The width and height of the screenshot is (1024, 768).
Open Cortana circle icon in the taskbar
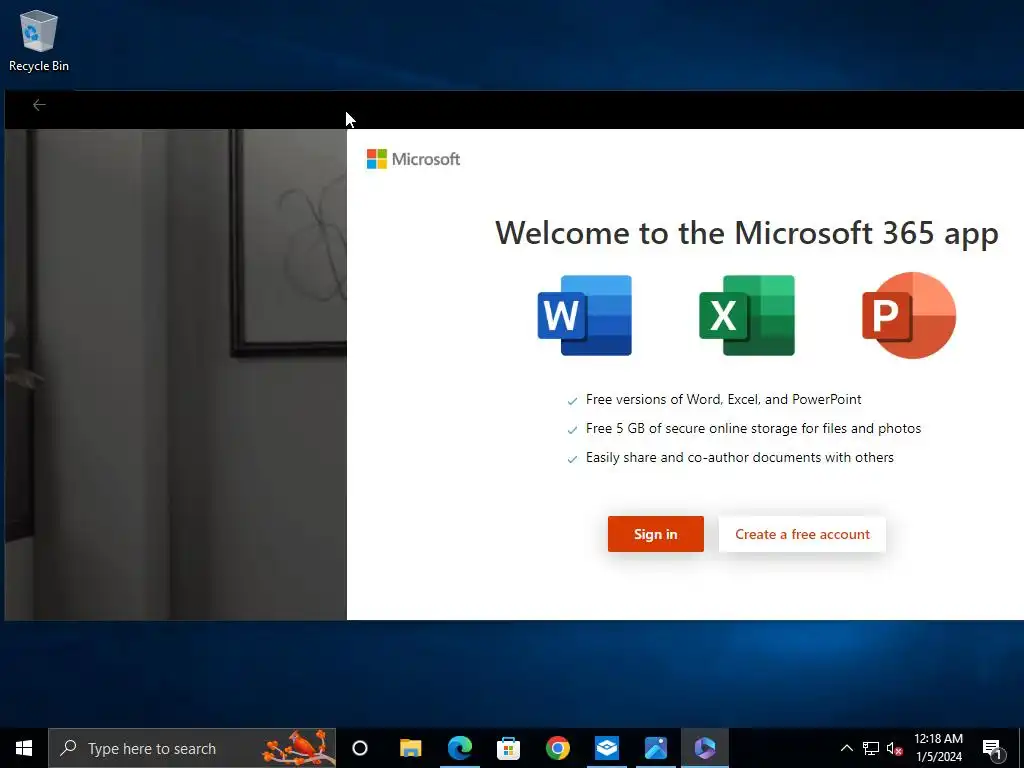click(360, 748)
